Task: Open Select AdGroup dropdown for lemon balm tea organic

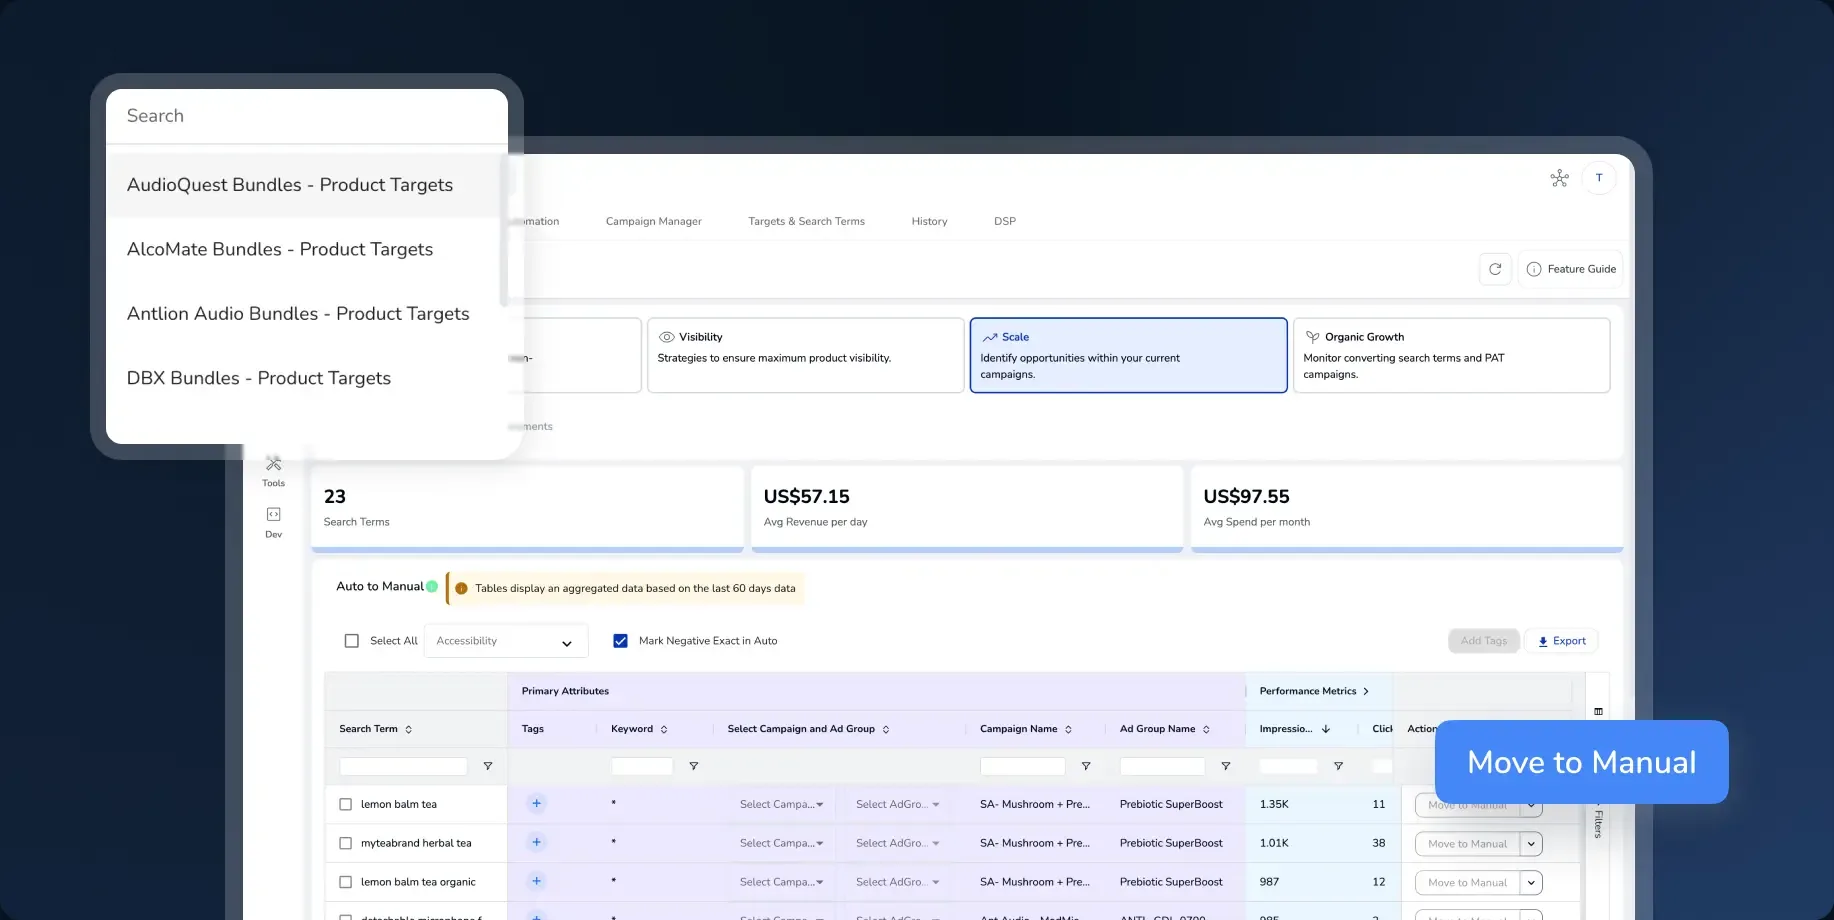Action: [x=897, y=882]
